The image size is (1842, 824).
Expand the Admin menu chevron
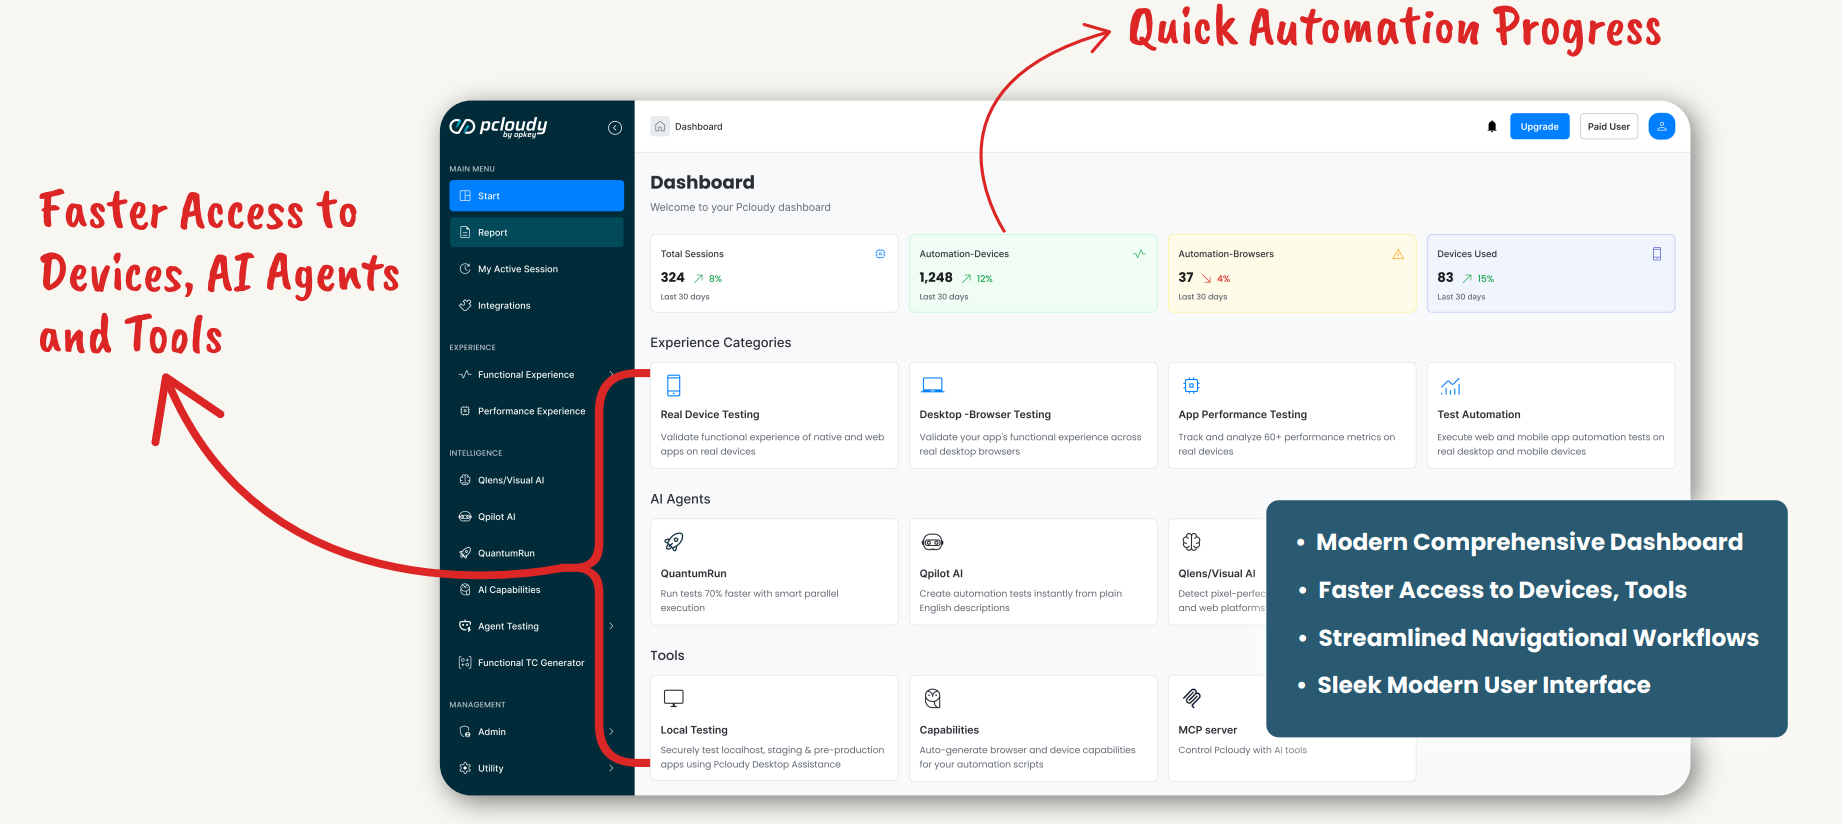[611, 732]
